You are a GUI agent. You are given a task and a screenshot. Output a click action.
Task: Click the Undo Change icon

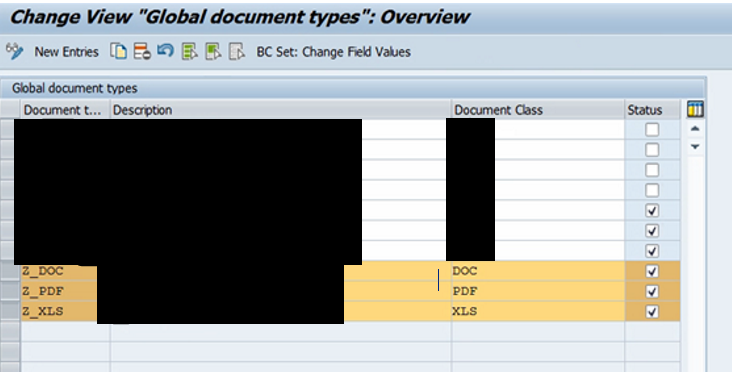165,50
